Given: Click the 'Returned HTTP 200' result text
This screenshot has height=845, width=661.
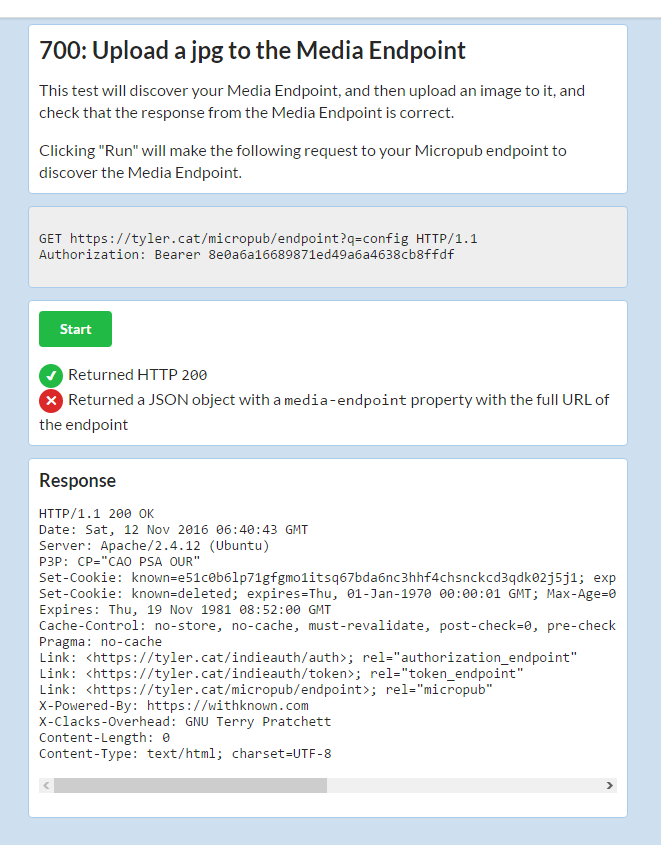Looking at the screenshot, I should [x=137, y=375].
